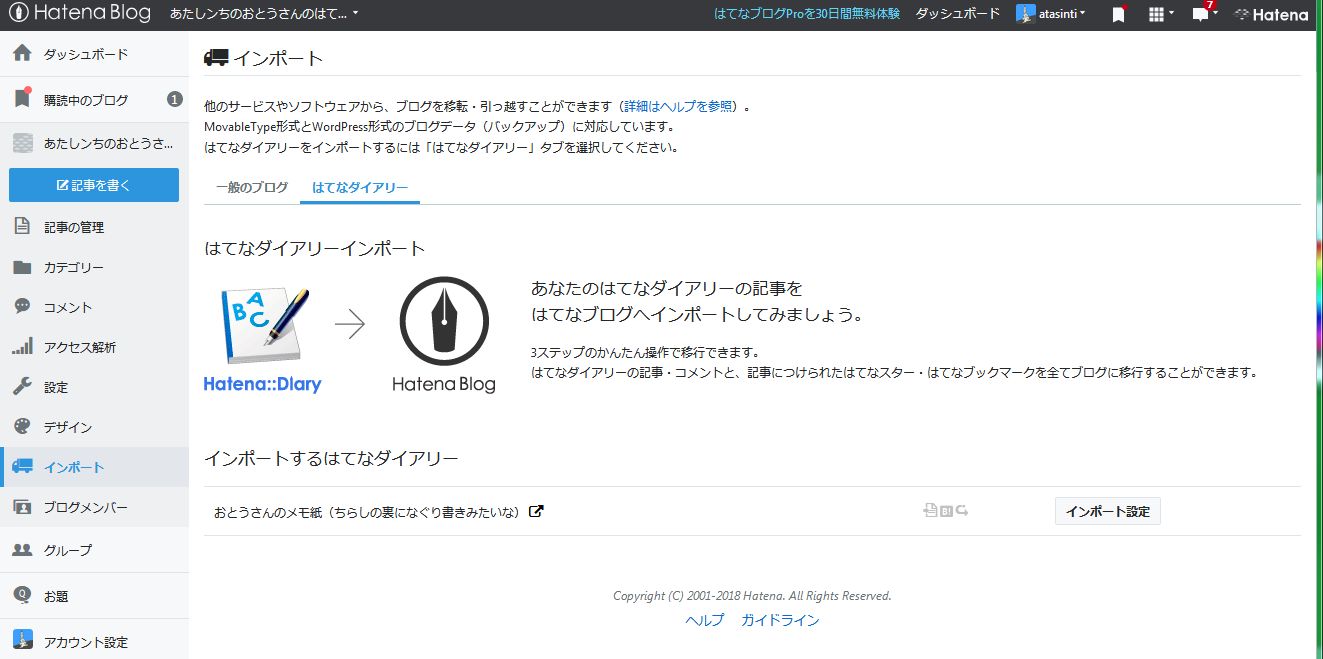Click the wrench icon beside 設定
The height and width of the screenshot is (659, 1323).
(x=22, y=386)
